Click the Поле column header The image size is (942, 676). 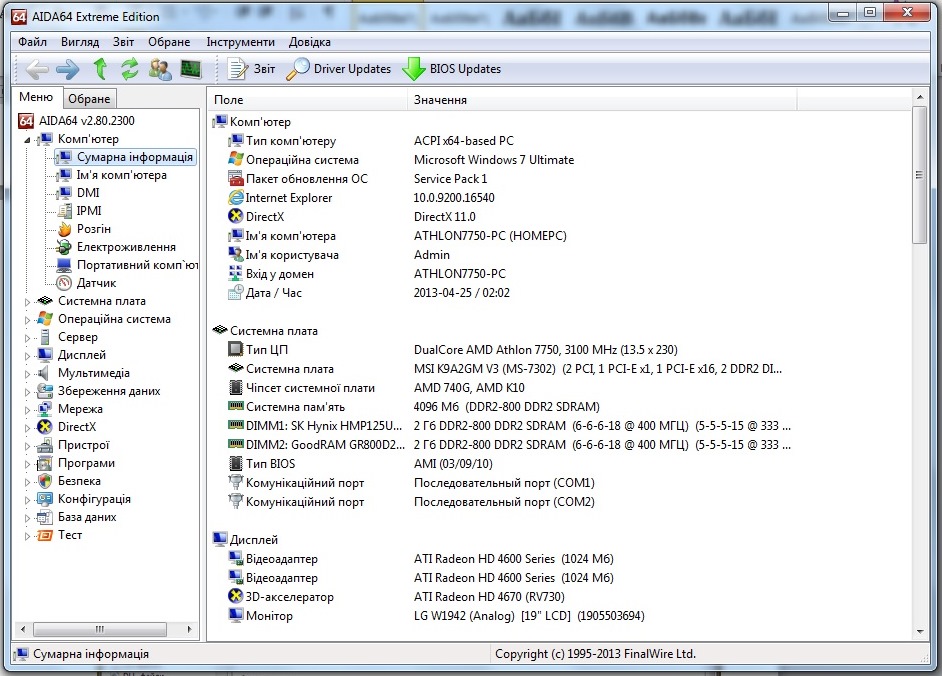[309, 100]
